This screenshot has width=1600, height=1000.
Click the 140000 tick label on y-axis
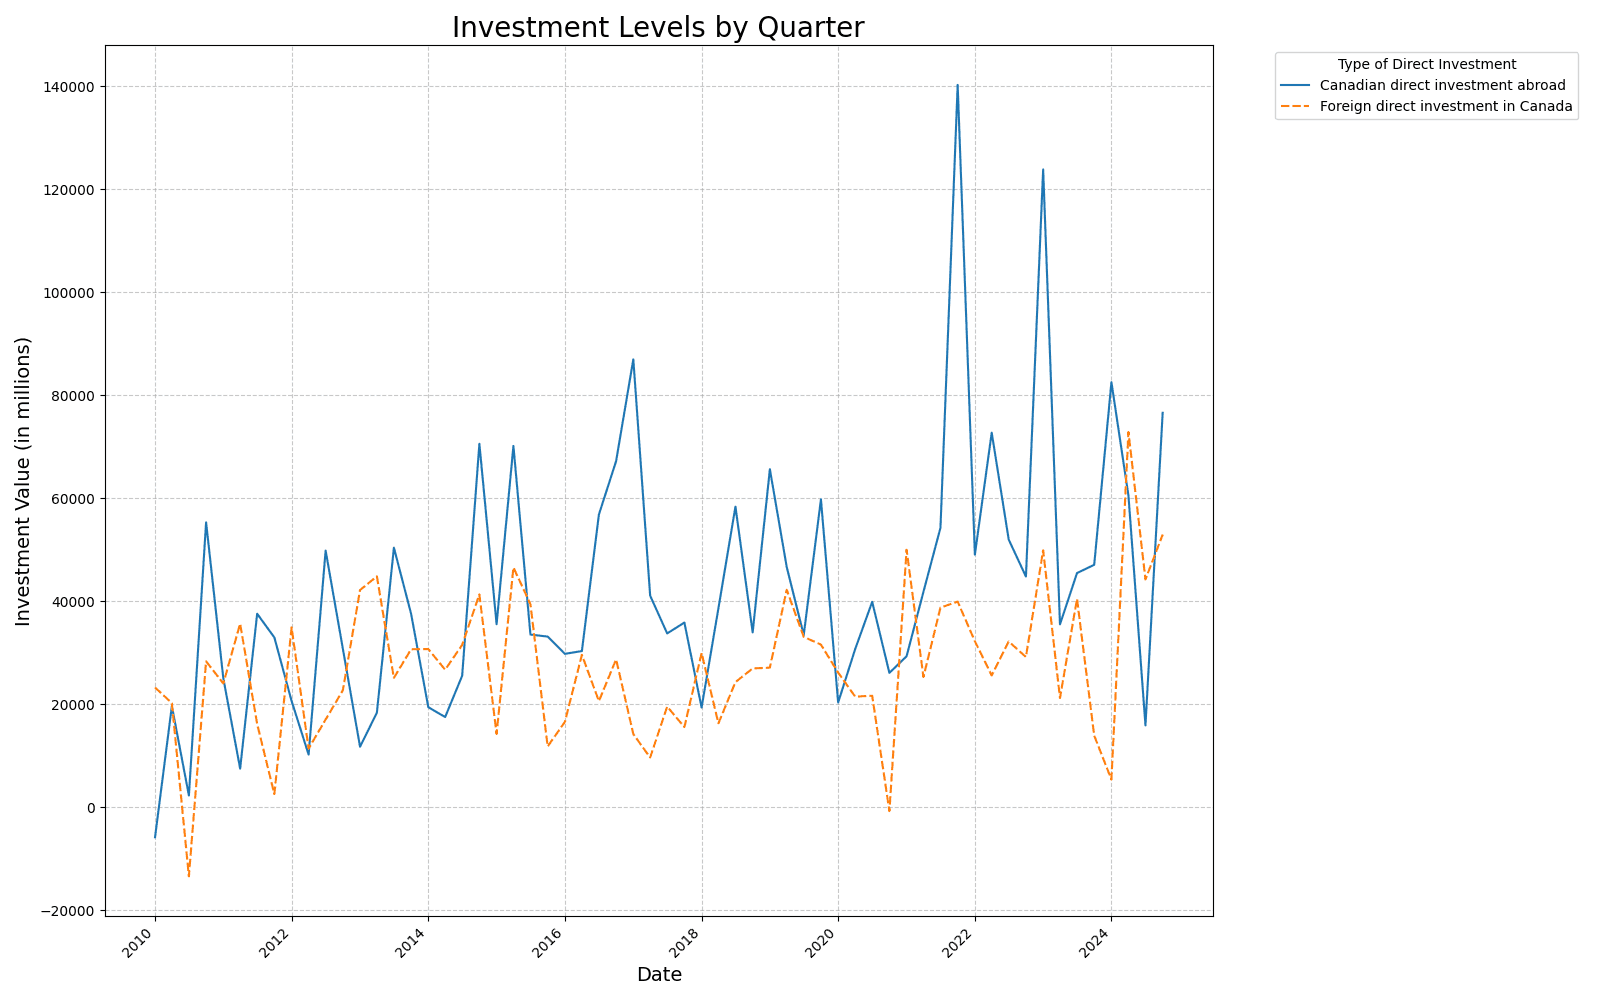point(68,87)
